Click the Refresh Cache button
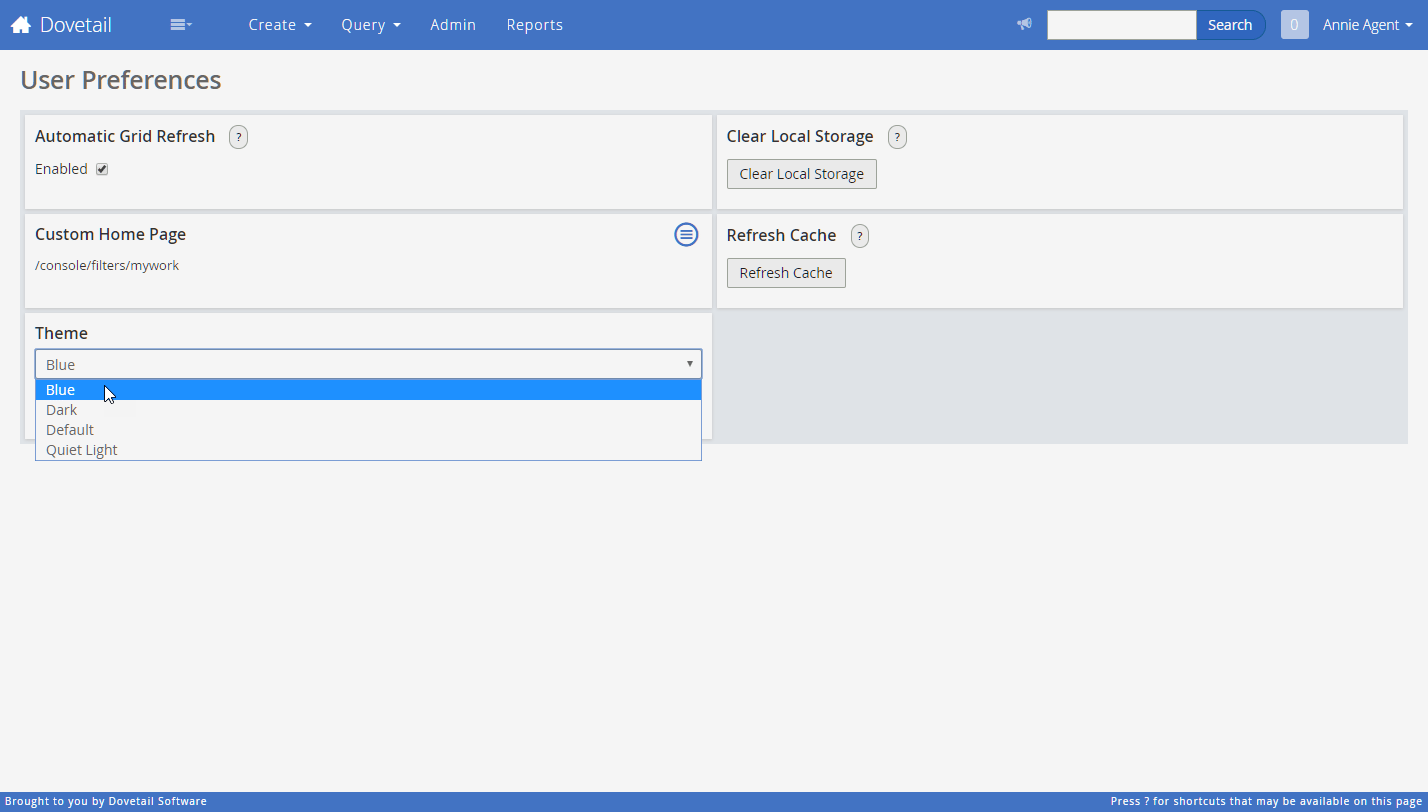This screenshot has height=812, width=1428. [786, 273]
